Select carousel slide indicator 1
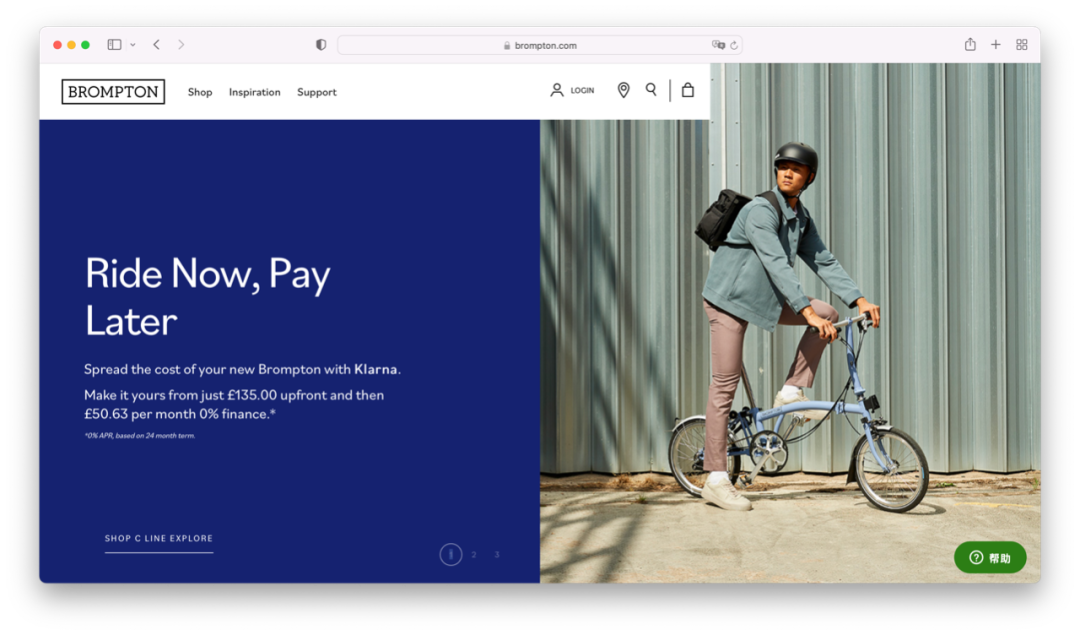Screen dimensions: 1080x635 [450, 554]
